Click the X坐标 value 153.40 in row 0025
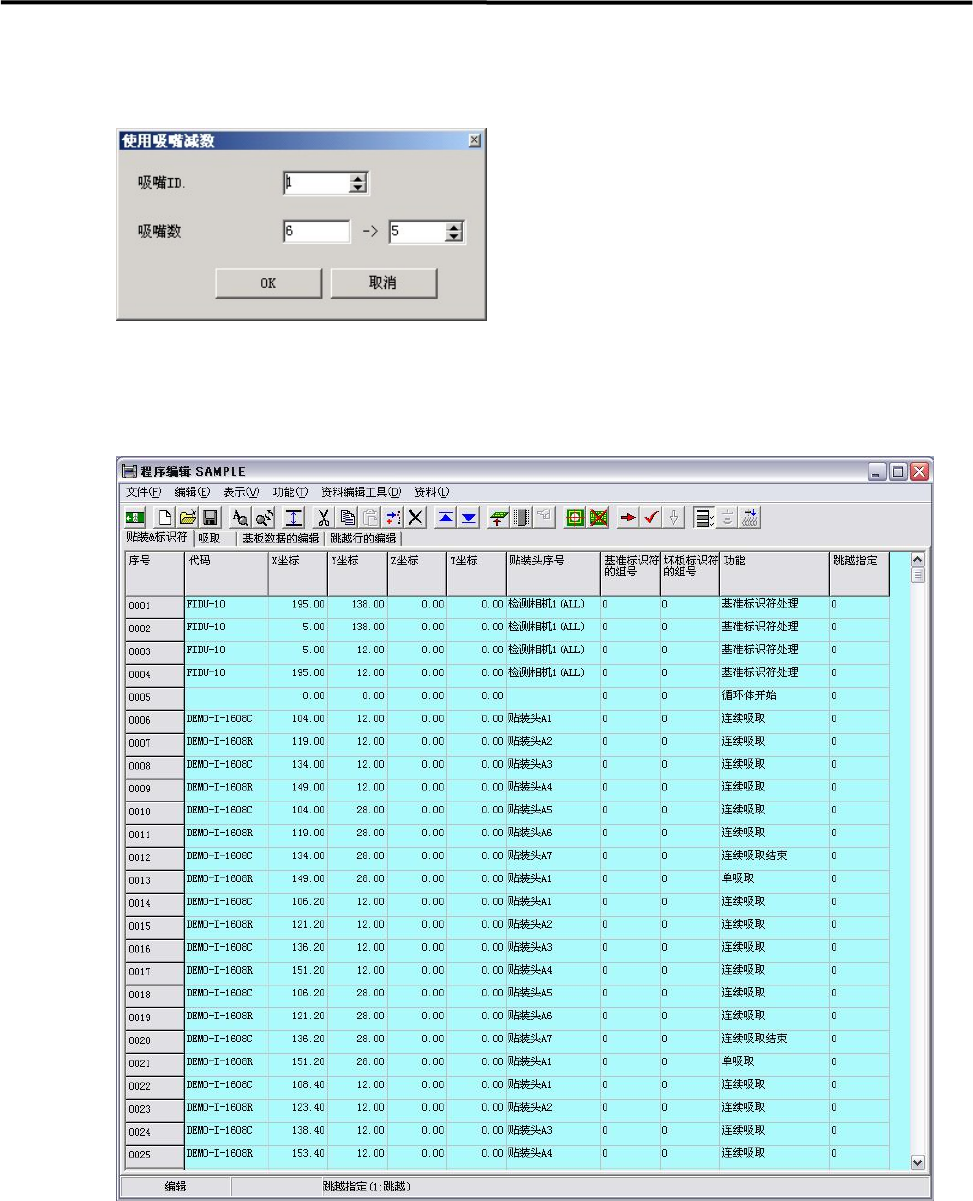Screen dimensions: 973x1201 pos(298,1154)
